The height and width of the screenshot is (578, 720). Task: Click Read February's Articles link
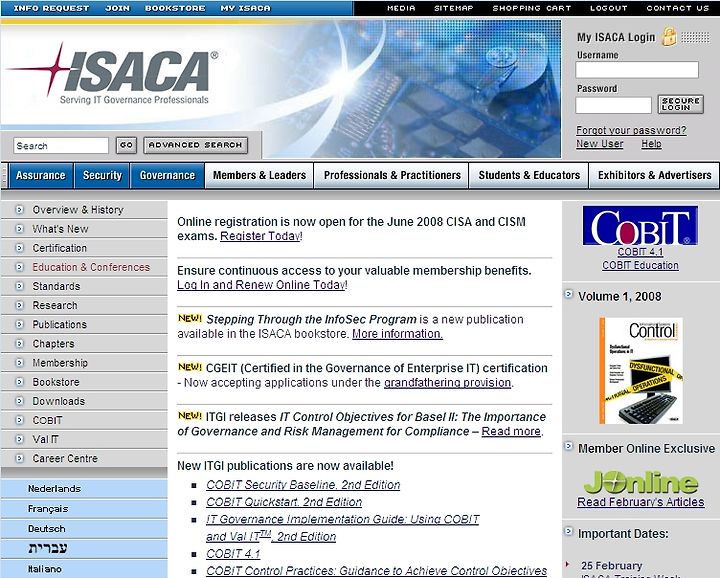click(x=641, y=502)
